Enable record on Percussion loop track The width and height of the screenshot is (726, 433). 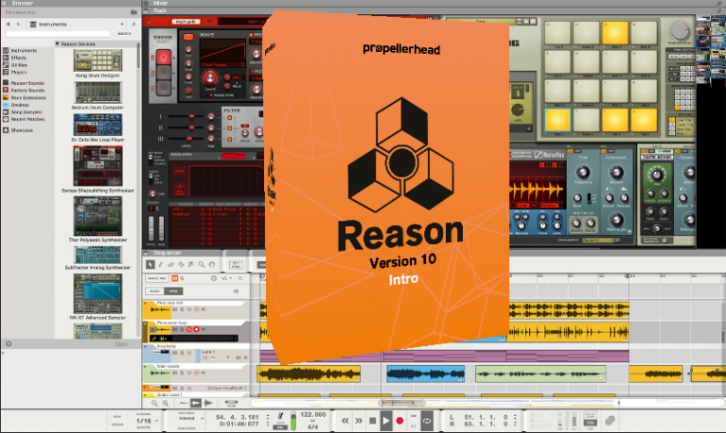(x=196, y=329)
